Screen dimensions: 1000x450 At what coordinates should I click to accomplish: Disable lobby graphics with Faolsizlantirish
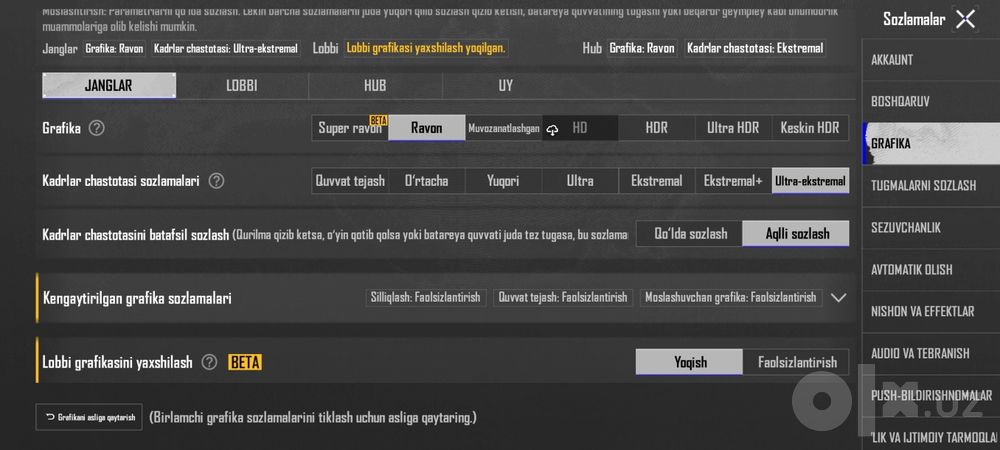tap(796, 362)
